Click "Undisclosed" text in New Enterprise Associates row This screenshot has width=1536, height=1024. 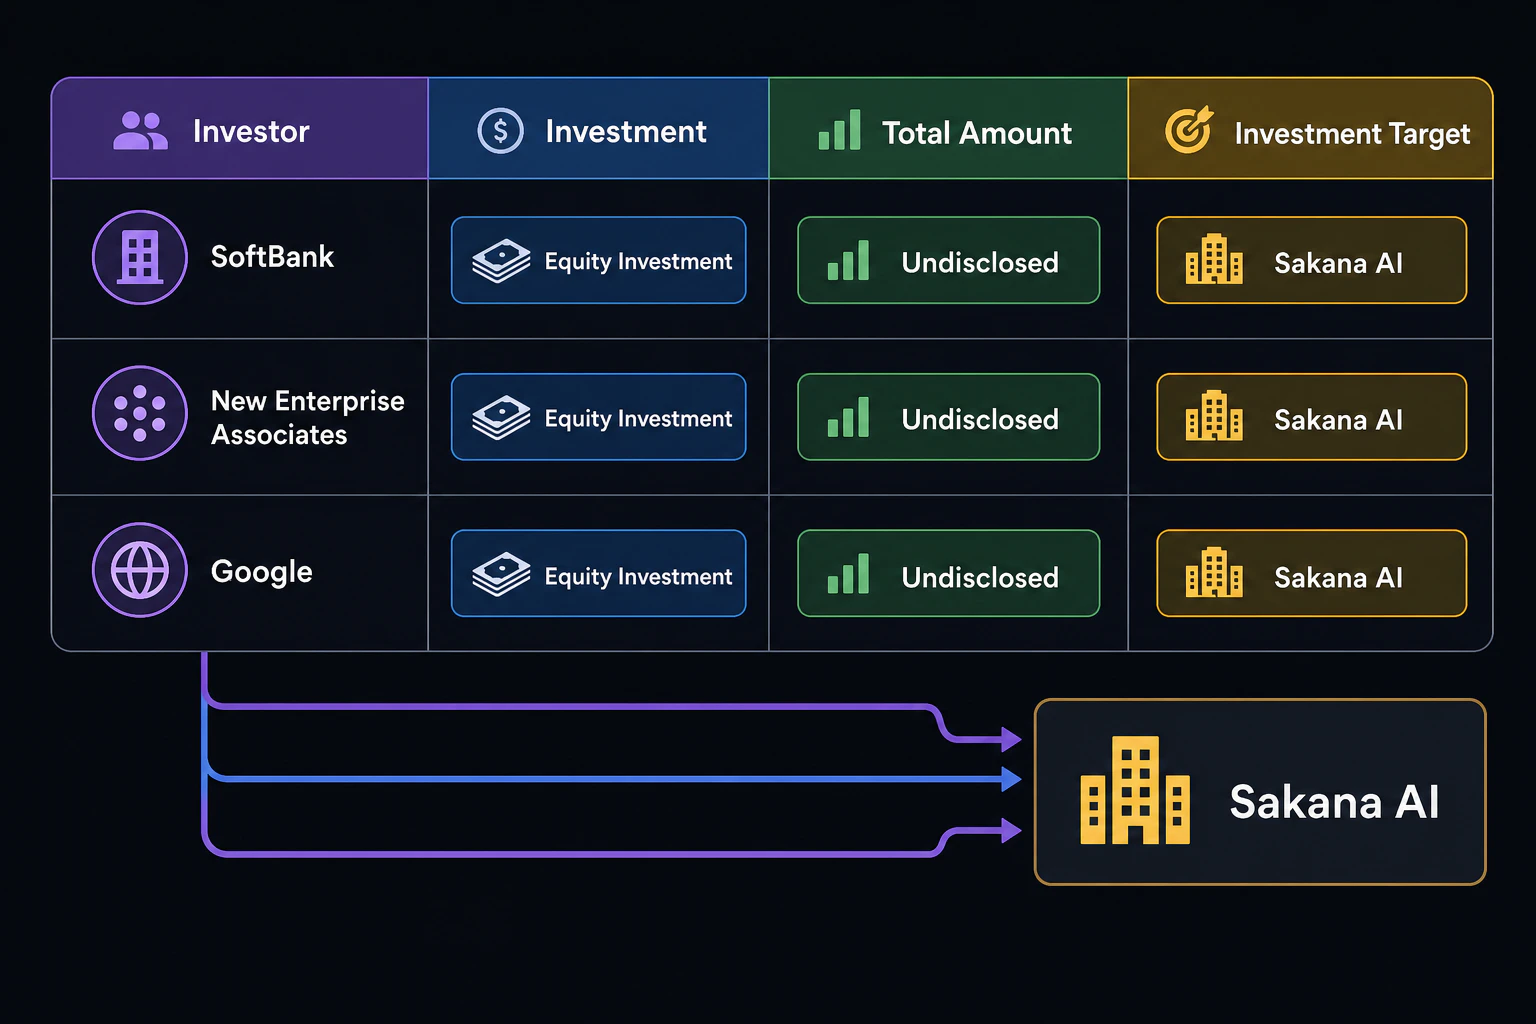tap(980, 420)
